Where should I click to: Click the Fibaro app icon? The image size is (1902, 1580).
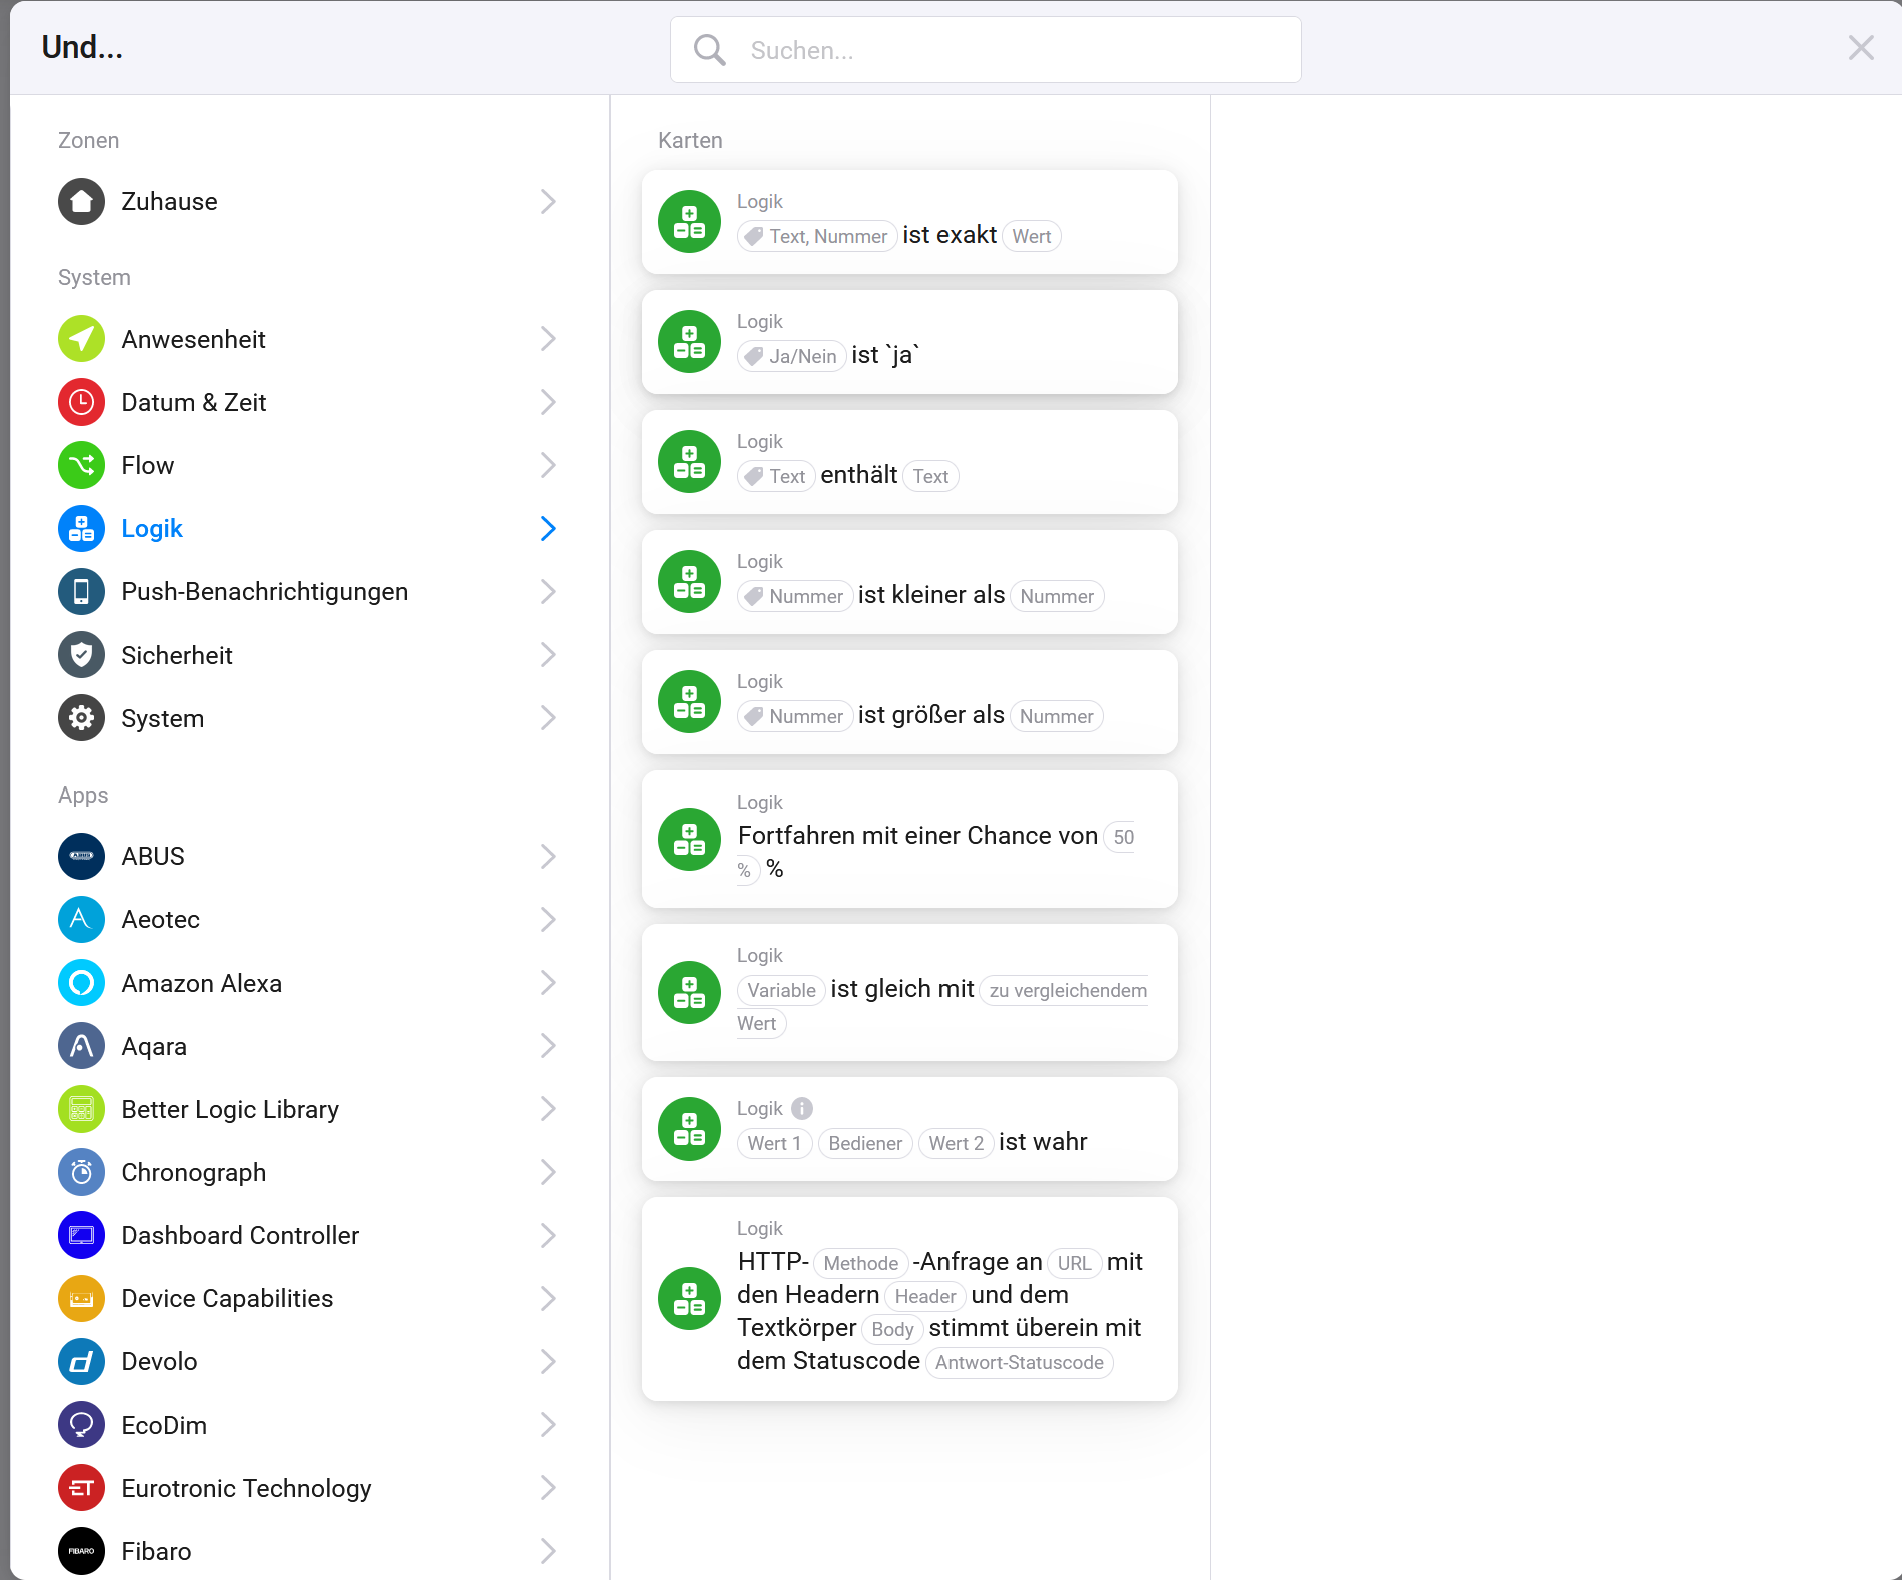[x=81, y=1551]
